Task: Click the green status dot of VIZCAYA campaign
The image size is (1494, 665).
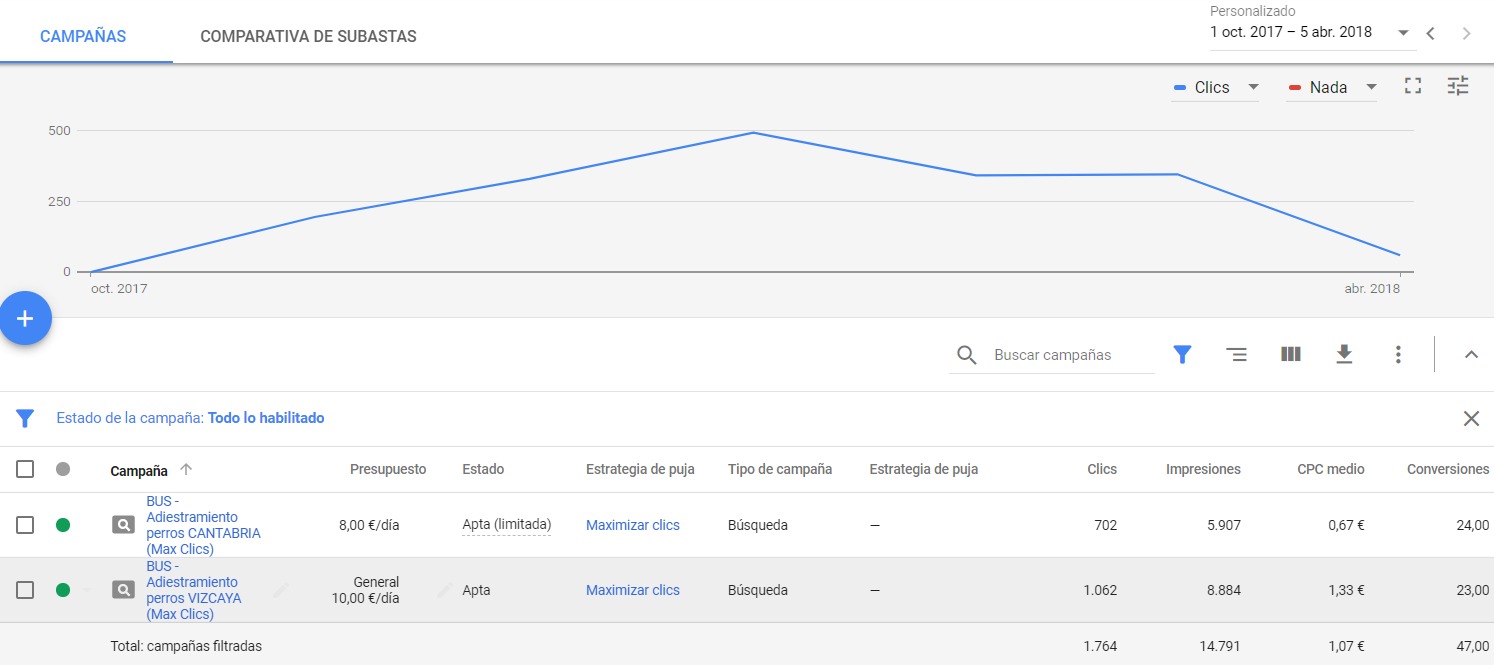Action: pos(64,590)
